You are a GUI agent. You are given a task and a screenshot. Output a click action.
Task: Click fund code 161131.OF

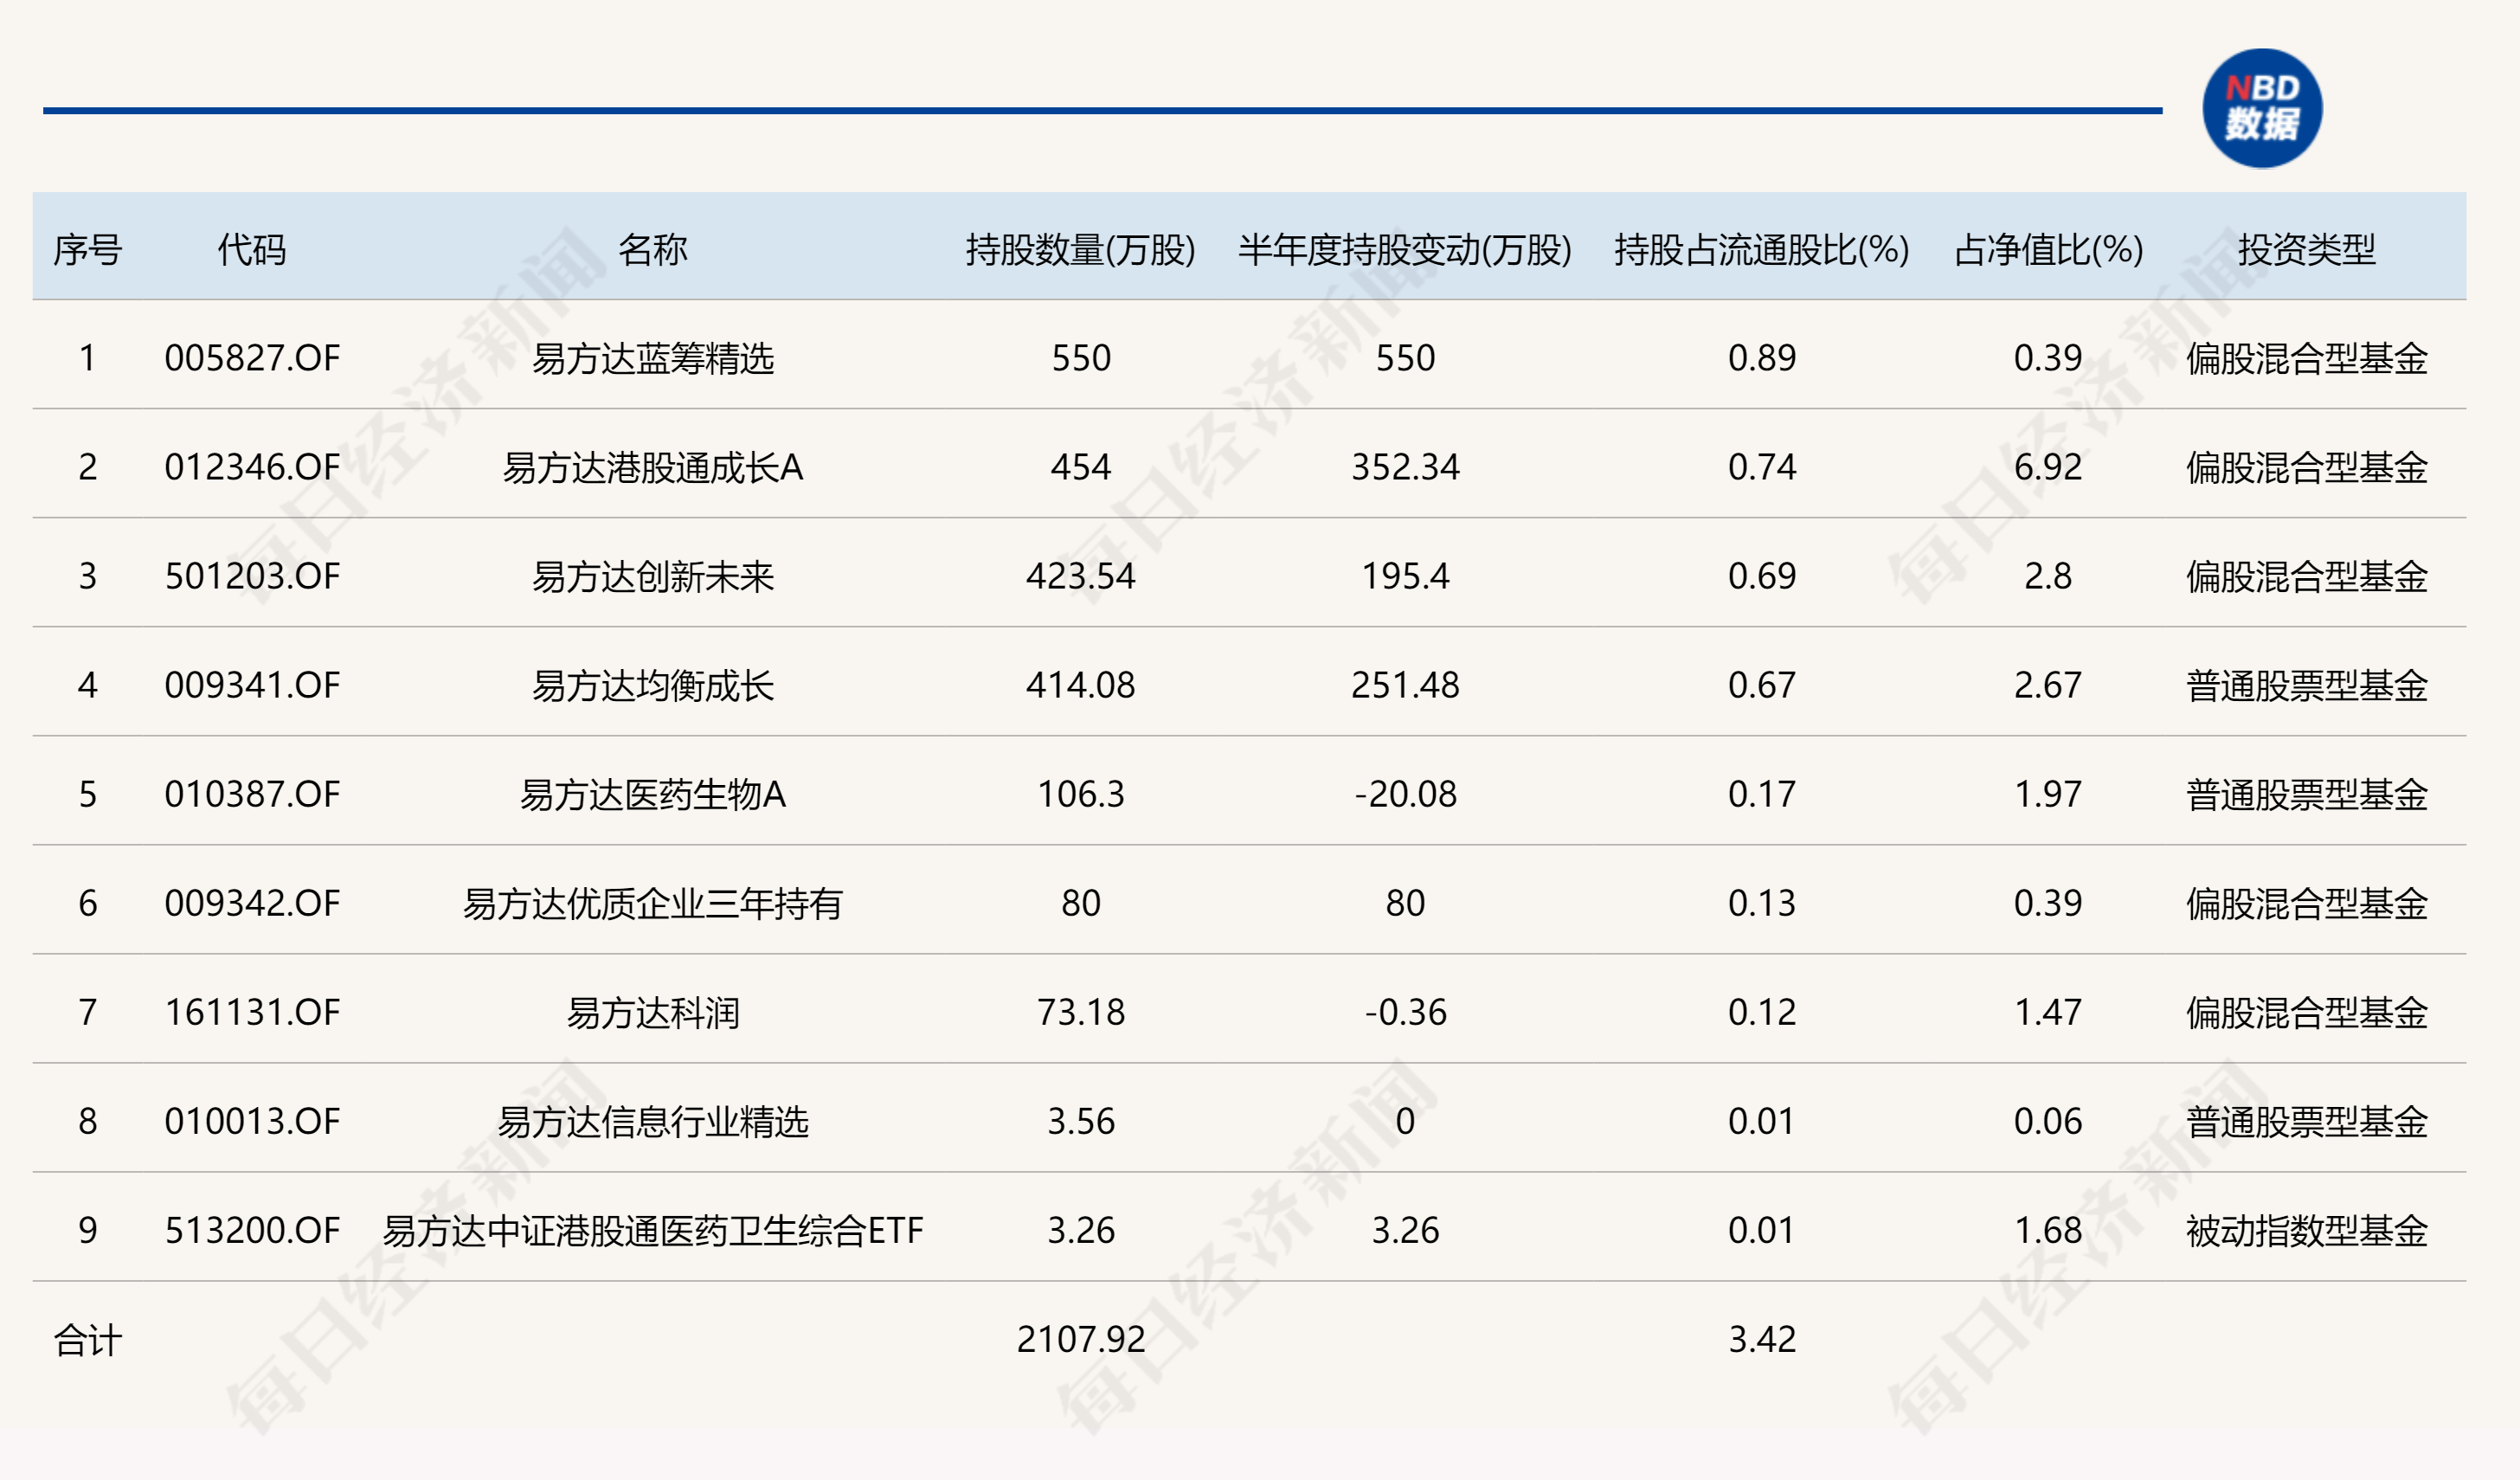click(x=252, y=1012)
